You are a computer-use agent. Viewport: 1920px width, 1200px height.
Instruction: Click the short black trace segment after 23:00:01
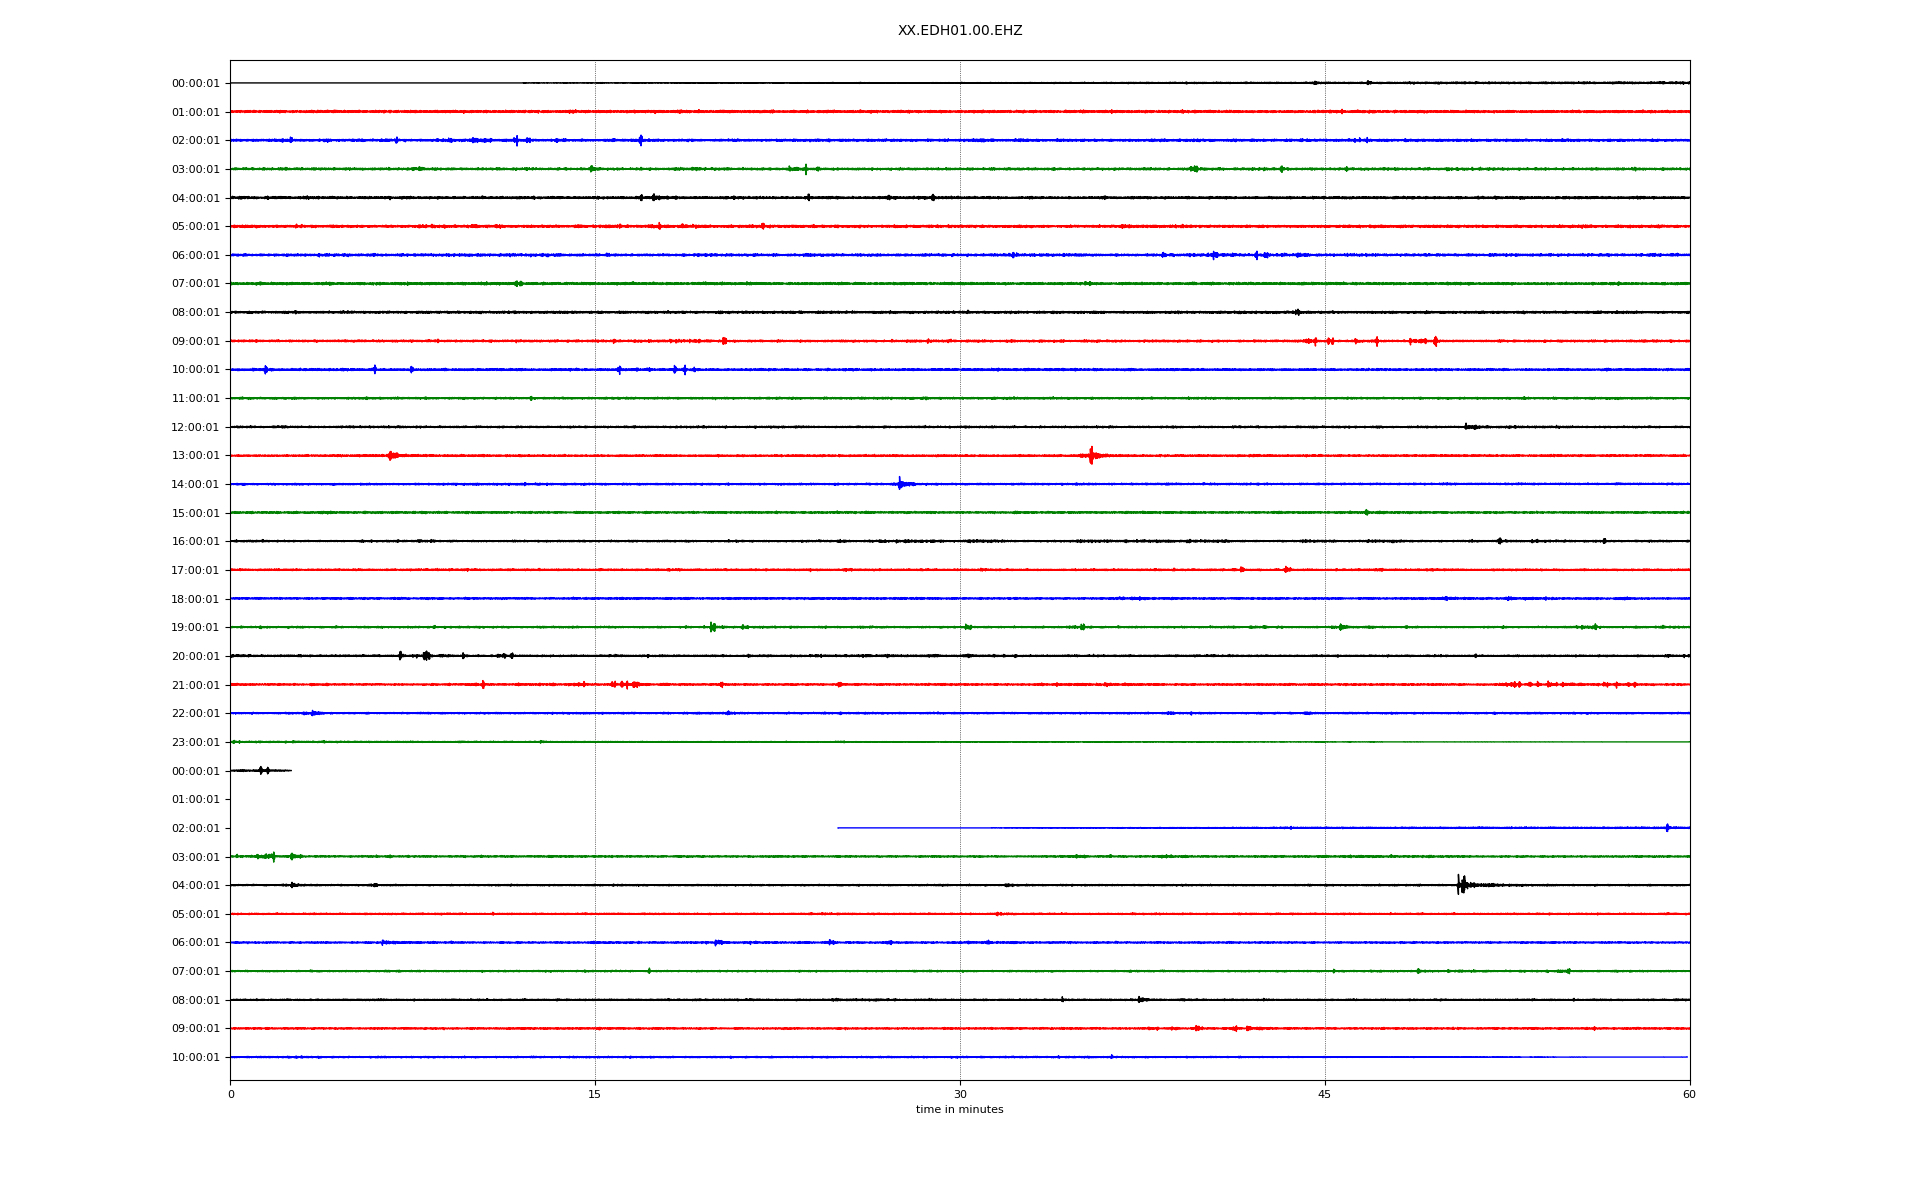[261, 770]
